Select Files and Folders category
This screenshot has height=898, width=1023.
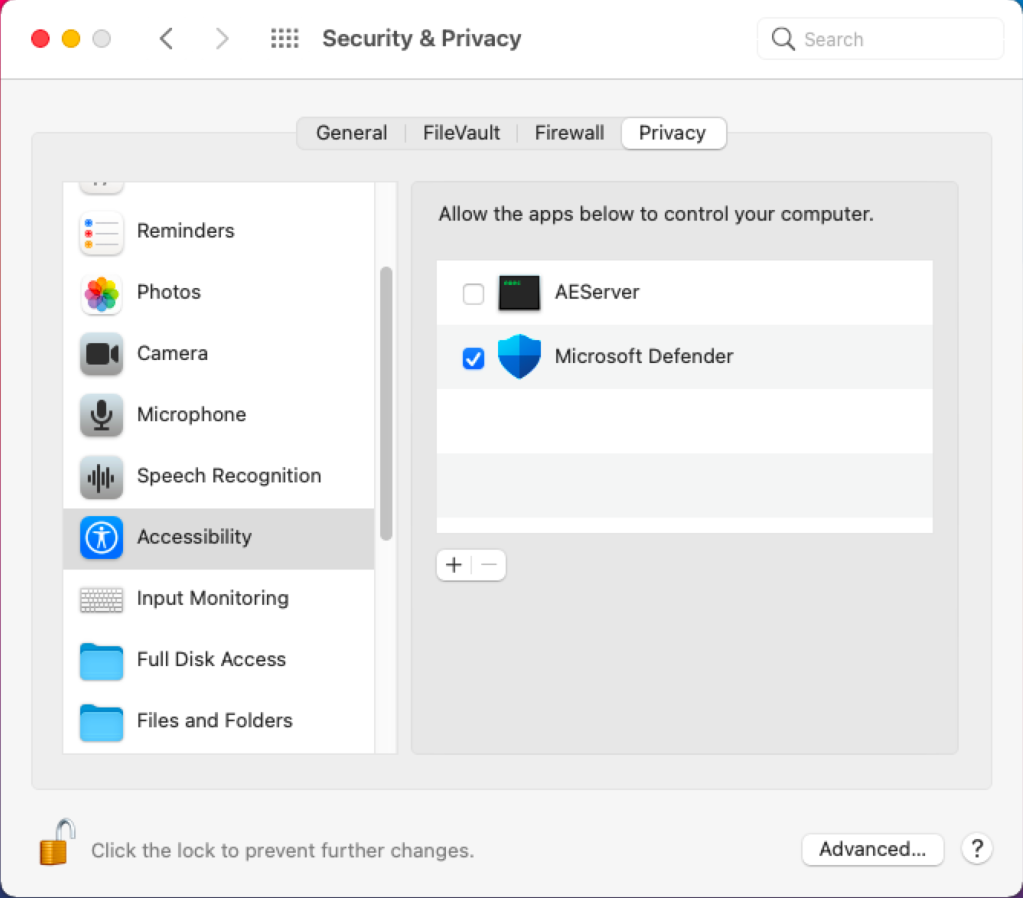tap(219, 721)
